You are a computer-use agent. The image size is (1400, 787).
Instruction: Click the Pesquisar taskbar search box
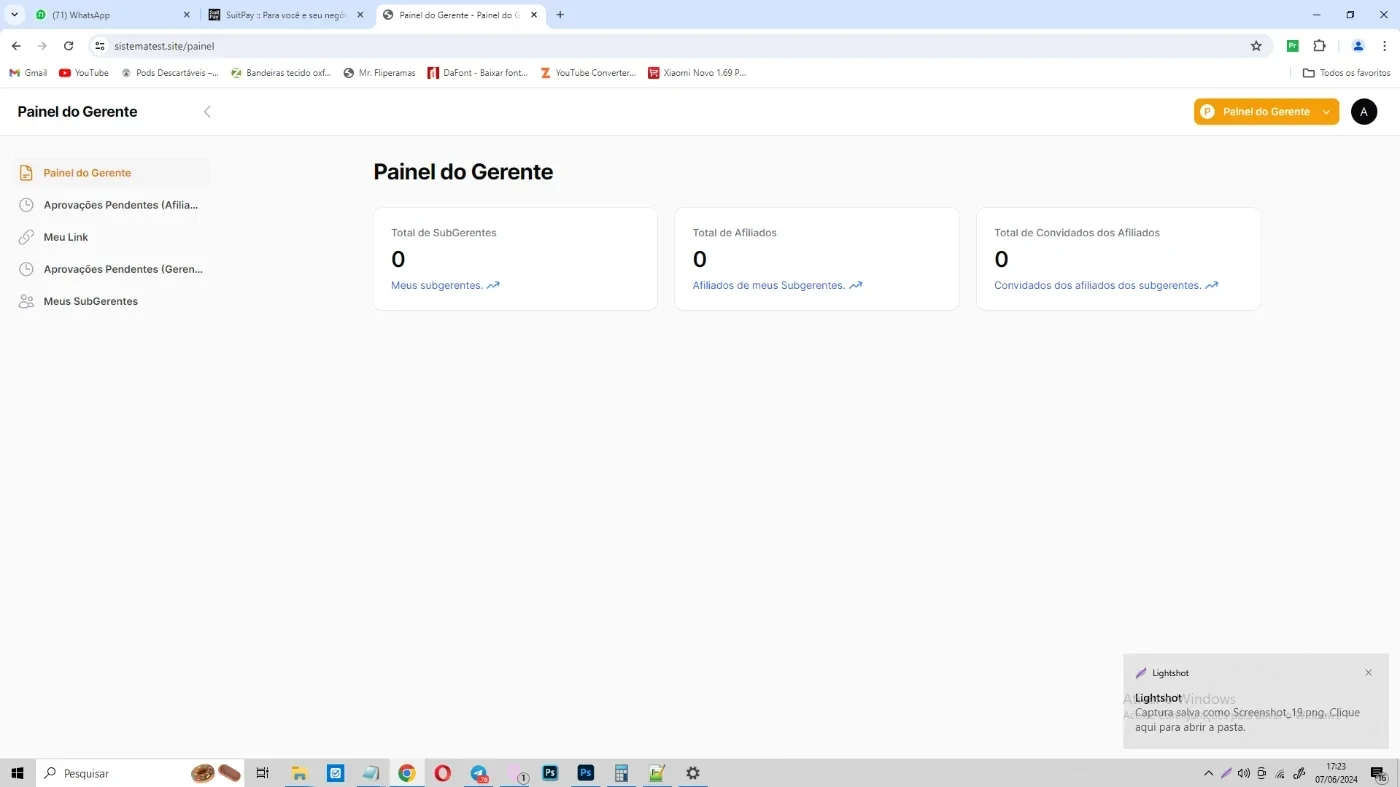point(140,773)
